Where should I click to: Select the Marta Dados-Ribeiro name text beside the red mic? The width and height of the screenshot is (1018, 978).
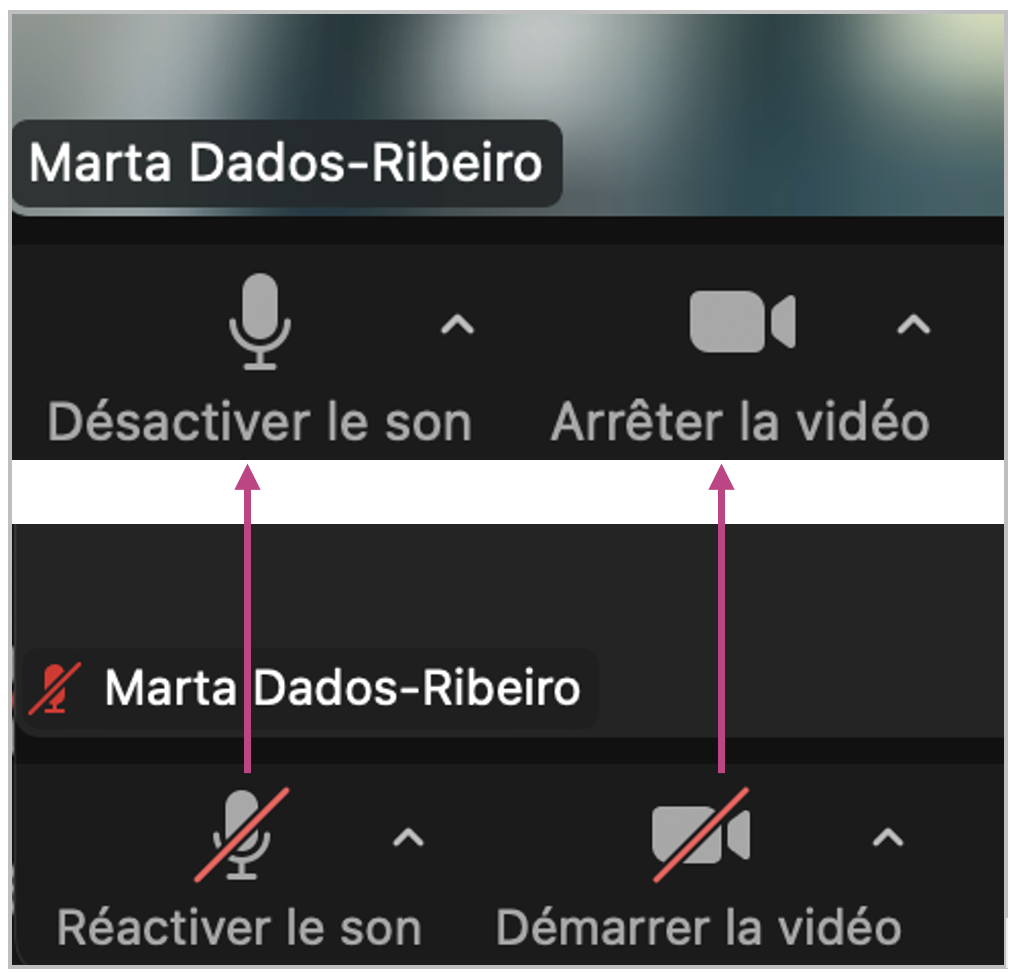[342, 689]
